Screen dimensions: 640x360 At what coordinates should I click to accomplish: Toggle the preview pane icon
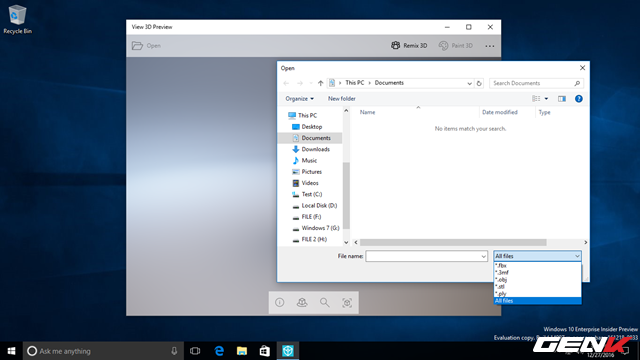coord(562,99)
